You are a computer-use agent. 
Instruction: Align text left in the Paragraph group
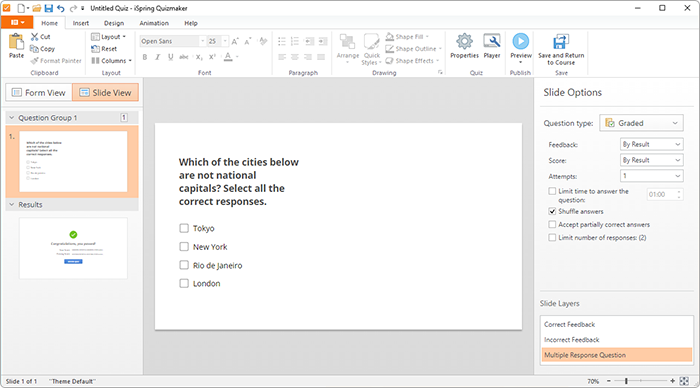tap(282, 57)
